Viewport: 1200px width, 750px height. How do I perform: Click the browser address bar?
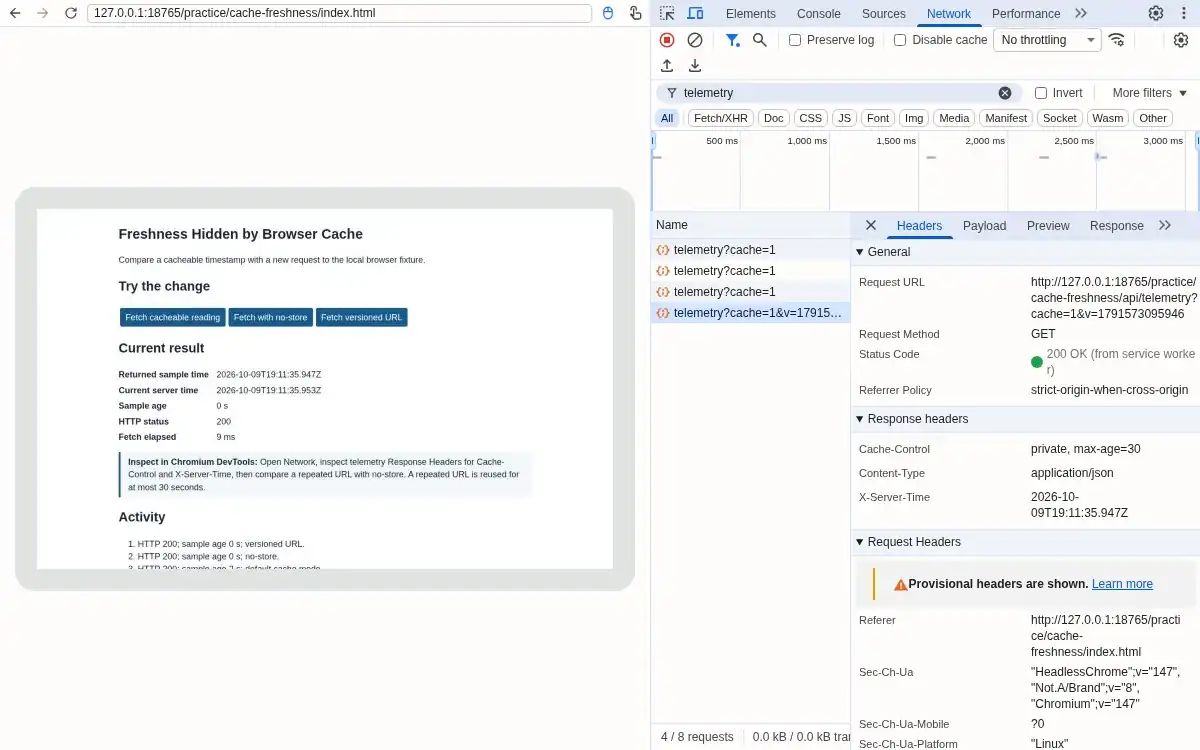(x=338, y=13)
